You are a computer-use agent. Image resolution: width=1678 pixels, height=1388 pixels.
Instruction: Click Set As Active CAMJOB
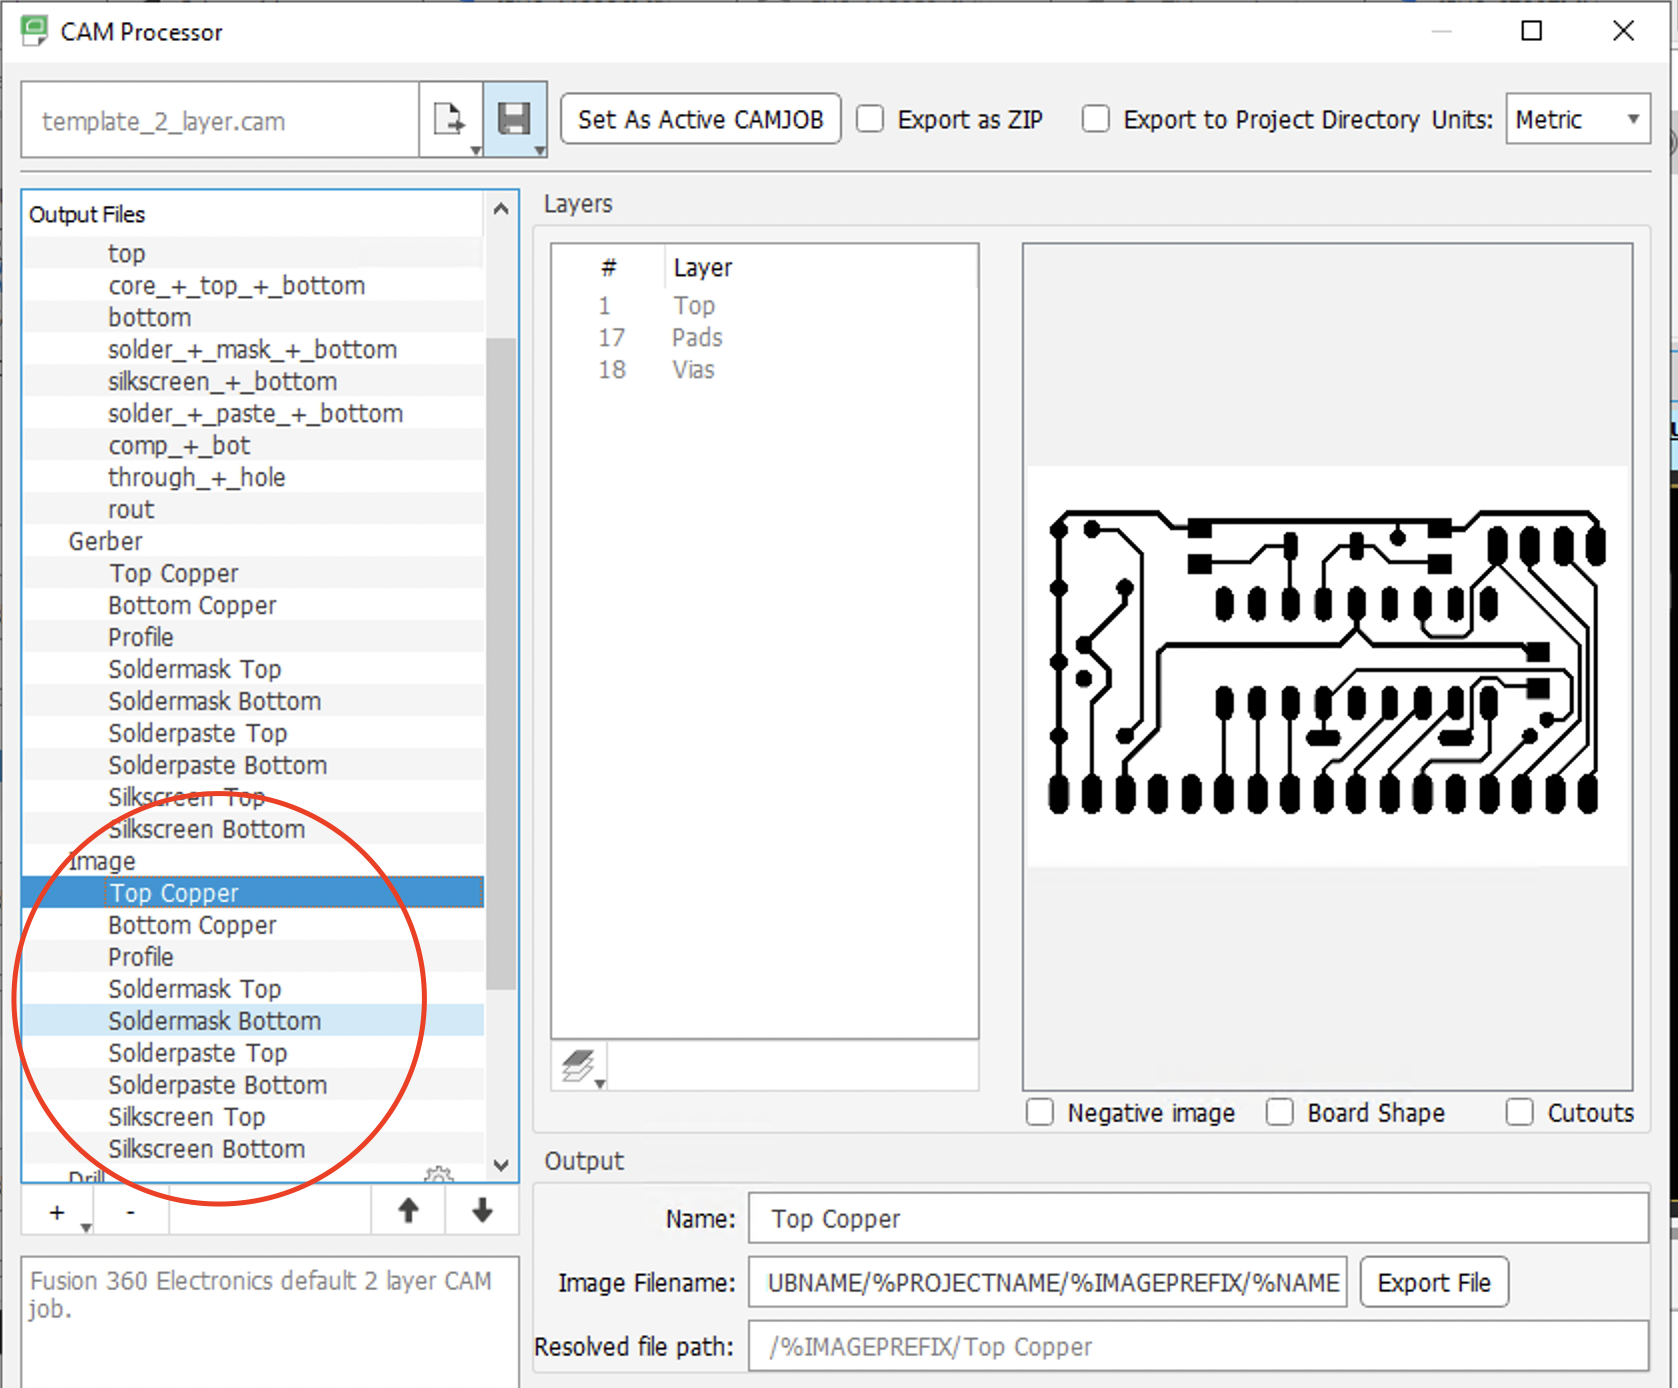[x=699, y=118]
